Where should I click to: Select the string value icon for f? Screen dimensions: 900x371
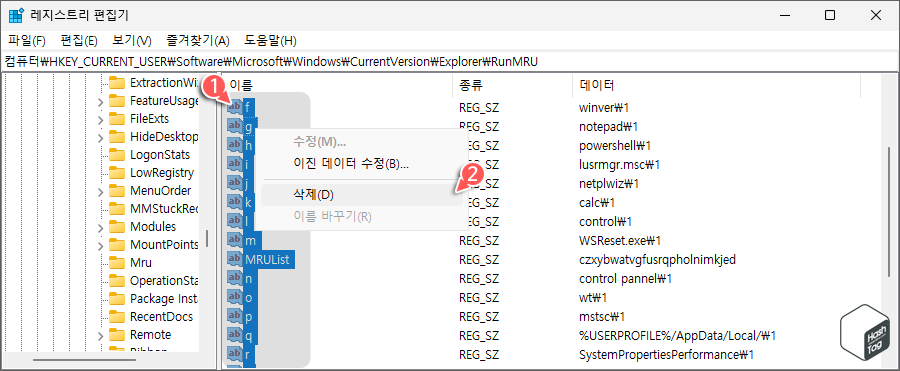coord(234,106)
